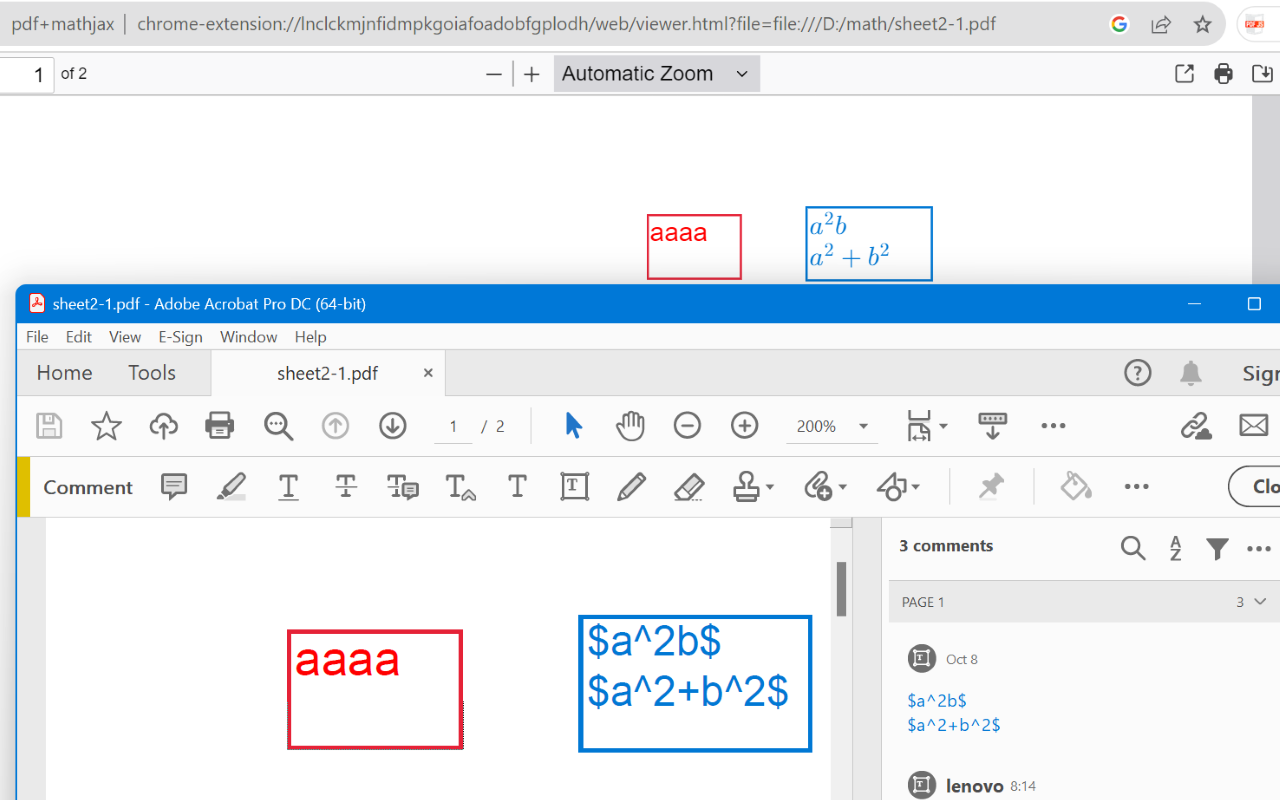Open the 200% zoom level dropdown
This screenshot has height=800, width=1280.
[862, 425]
